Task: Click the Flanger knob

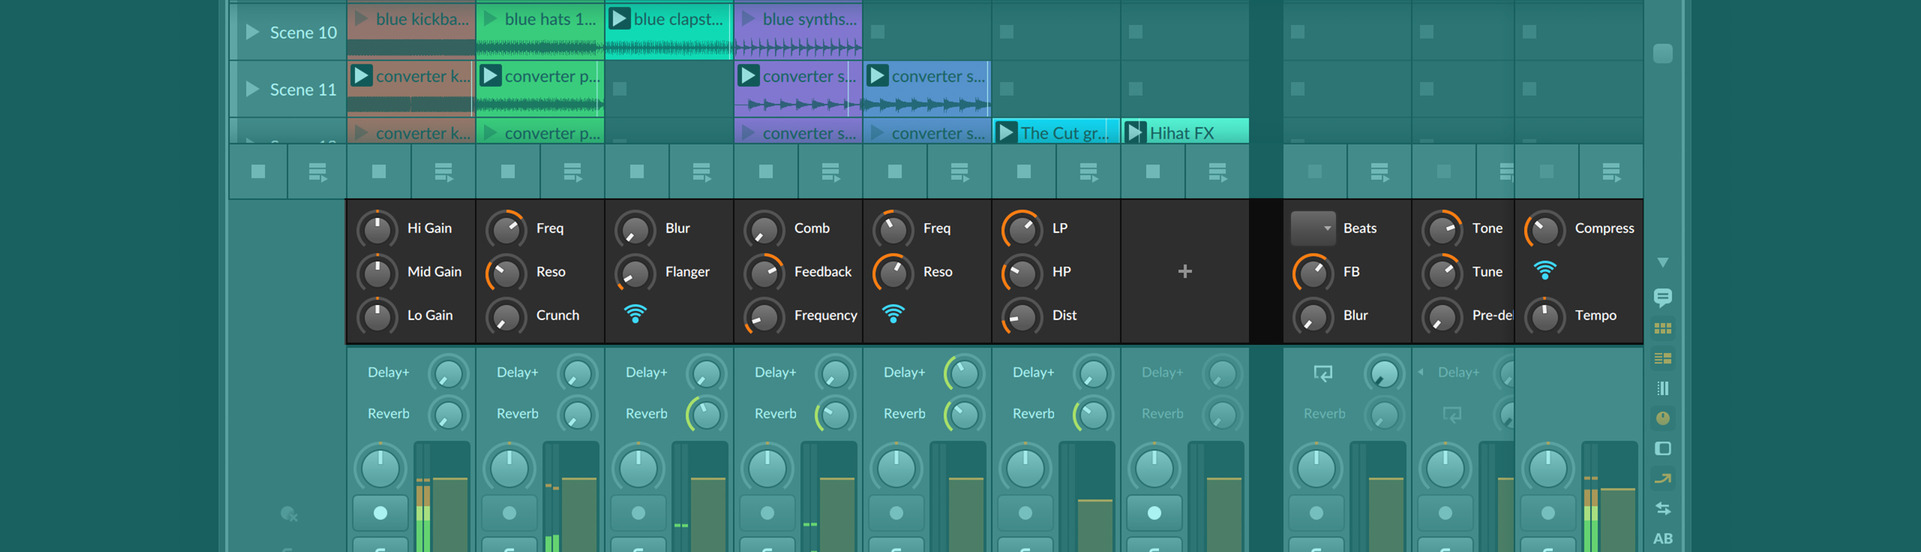Action: [x=635, y=272]
